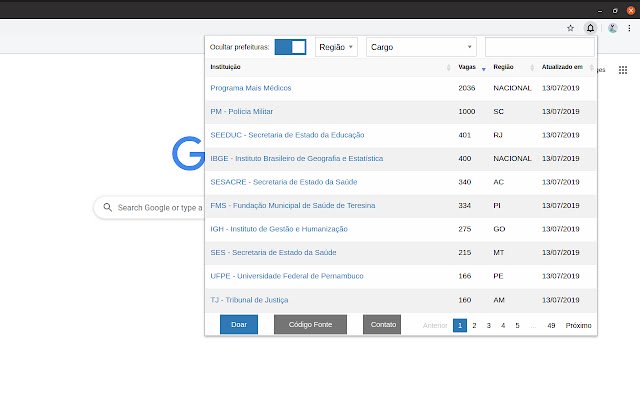
Task: Jump to page 49 in pagination
Action: click(551, 325)
